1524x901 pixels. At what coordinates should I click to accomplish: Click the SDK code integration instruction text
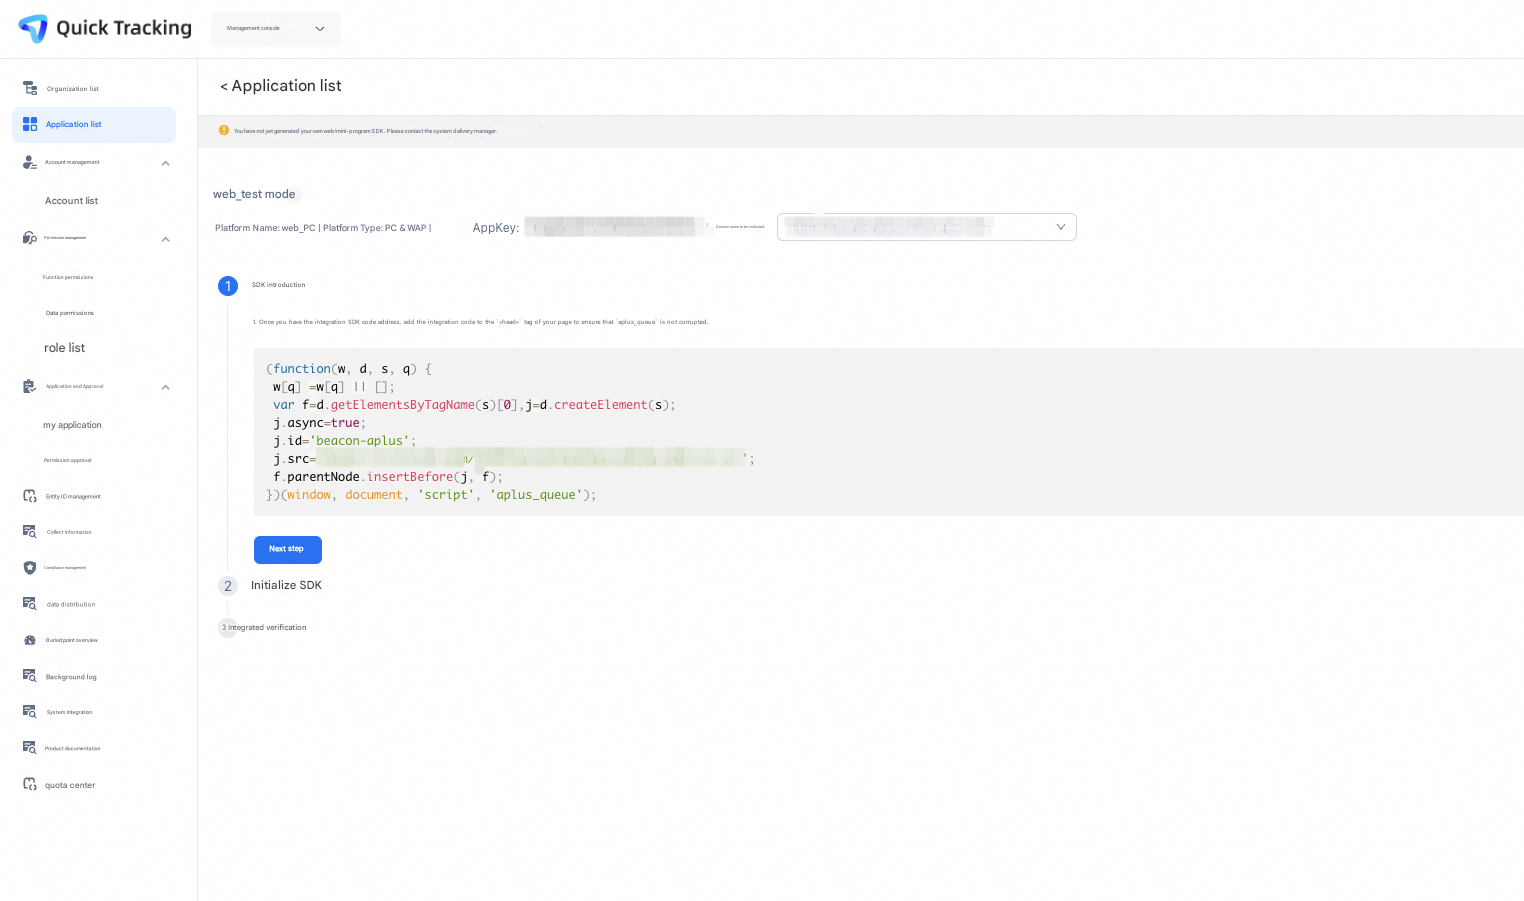point(480,322)
